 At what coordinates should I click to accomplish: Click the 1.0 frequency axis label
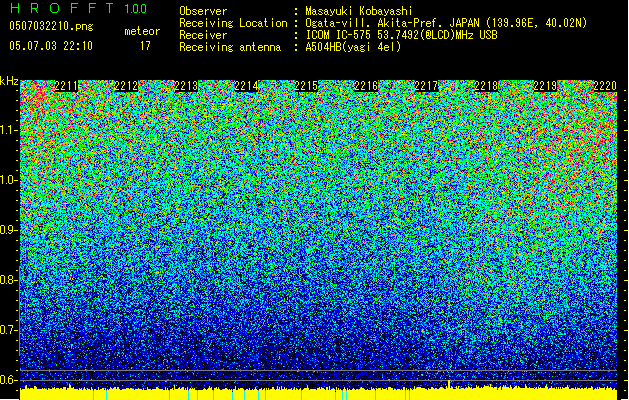pyautogui.click(x=9, y=180)
